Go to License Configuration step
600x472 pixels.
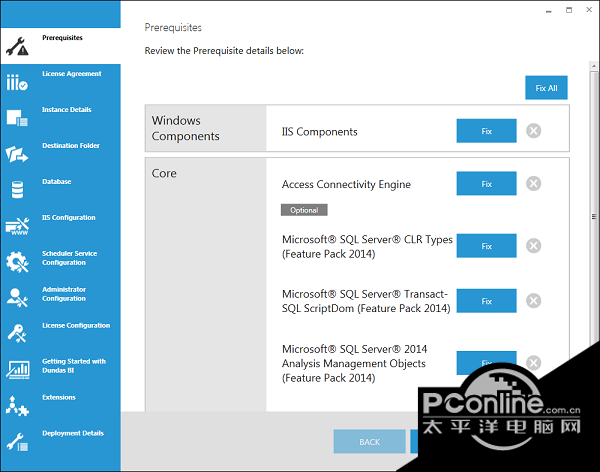60,334
